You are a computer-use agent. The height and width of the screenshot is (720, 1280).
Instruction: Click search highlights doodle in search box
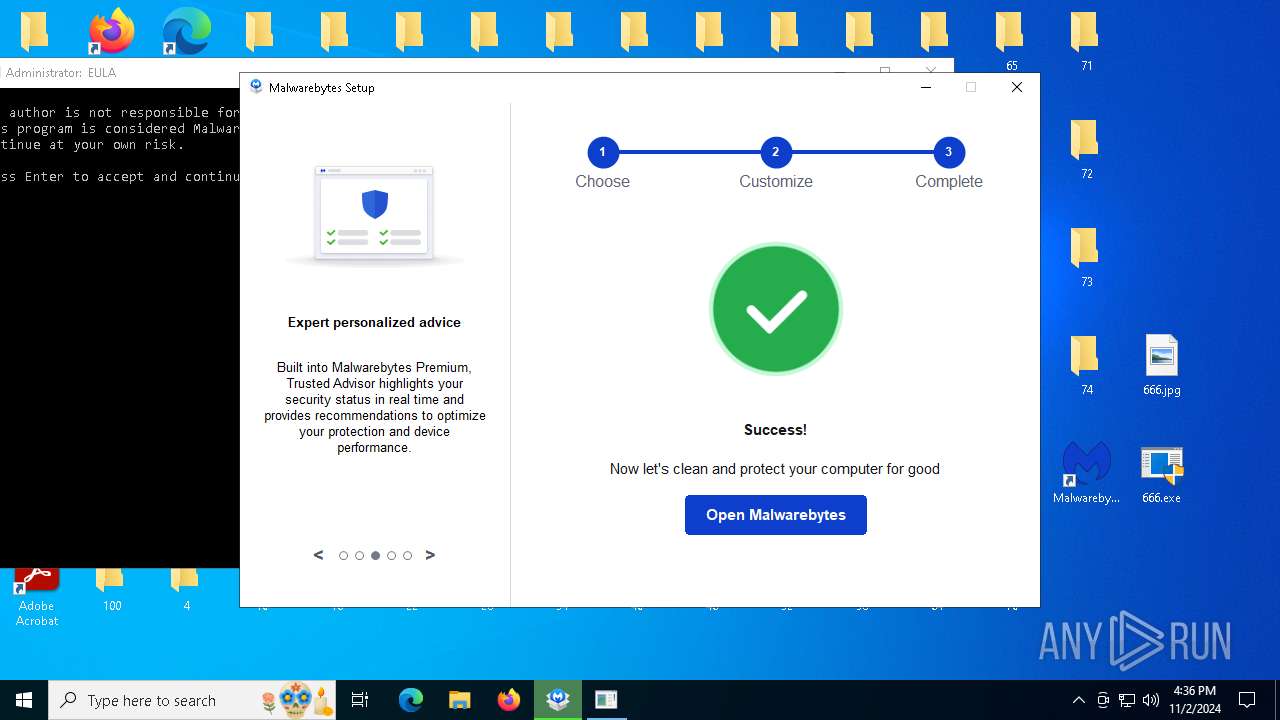296,700
